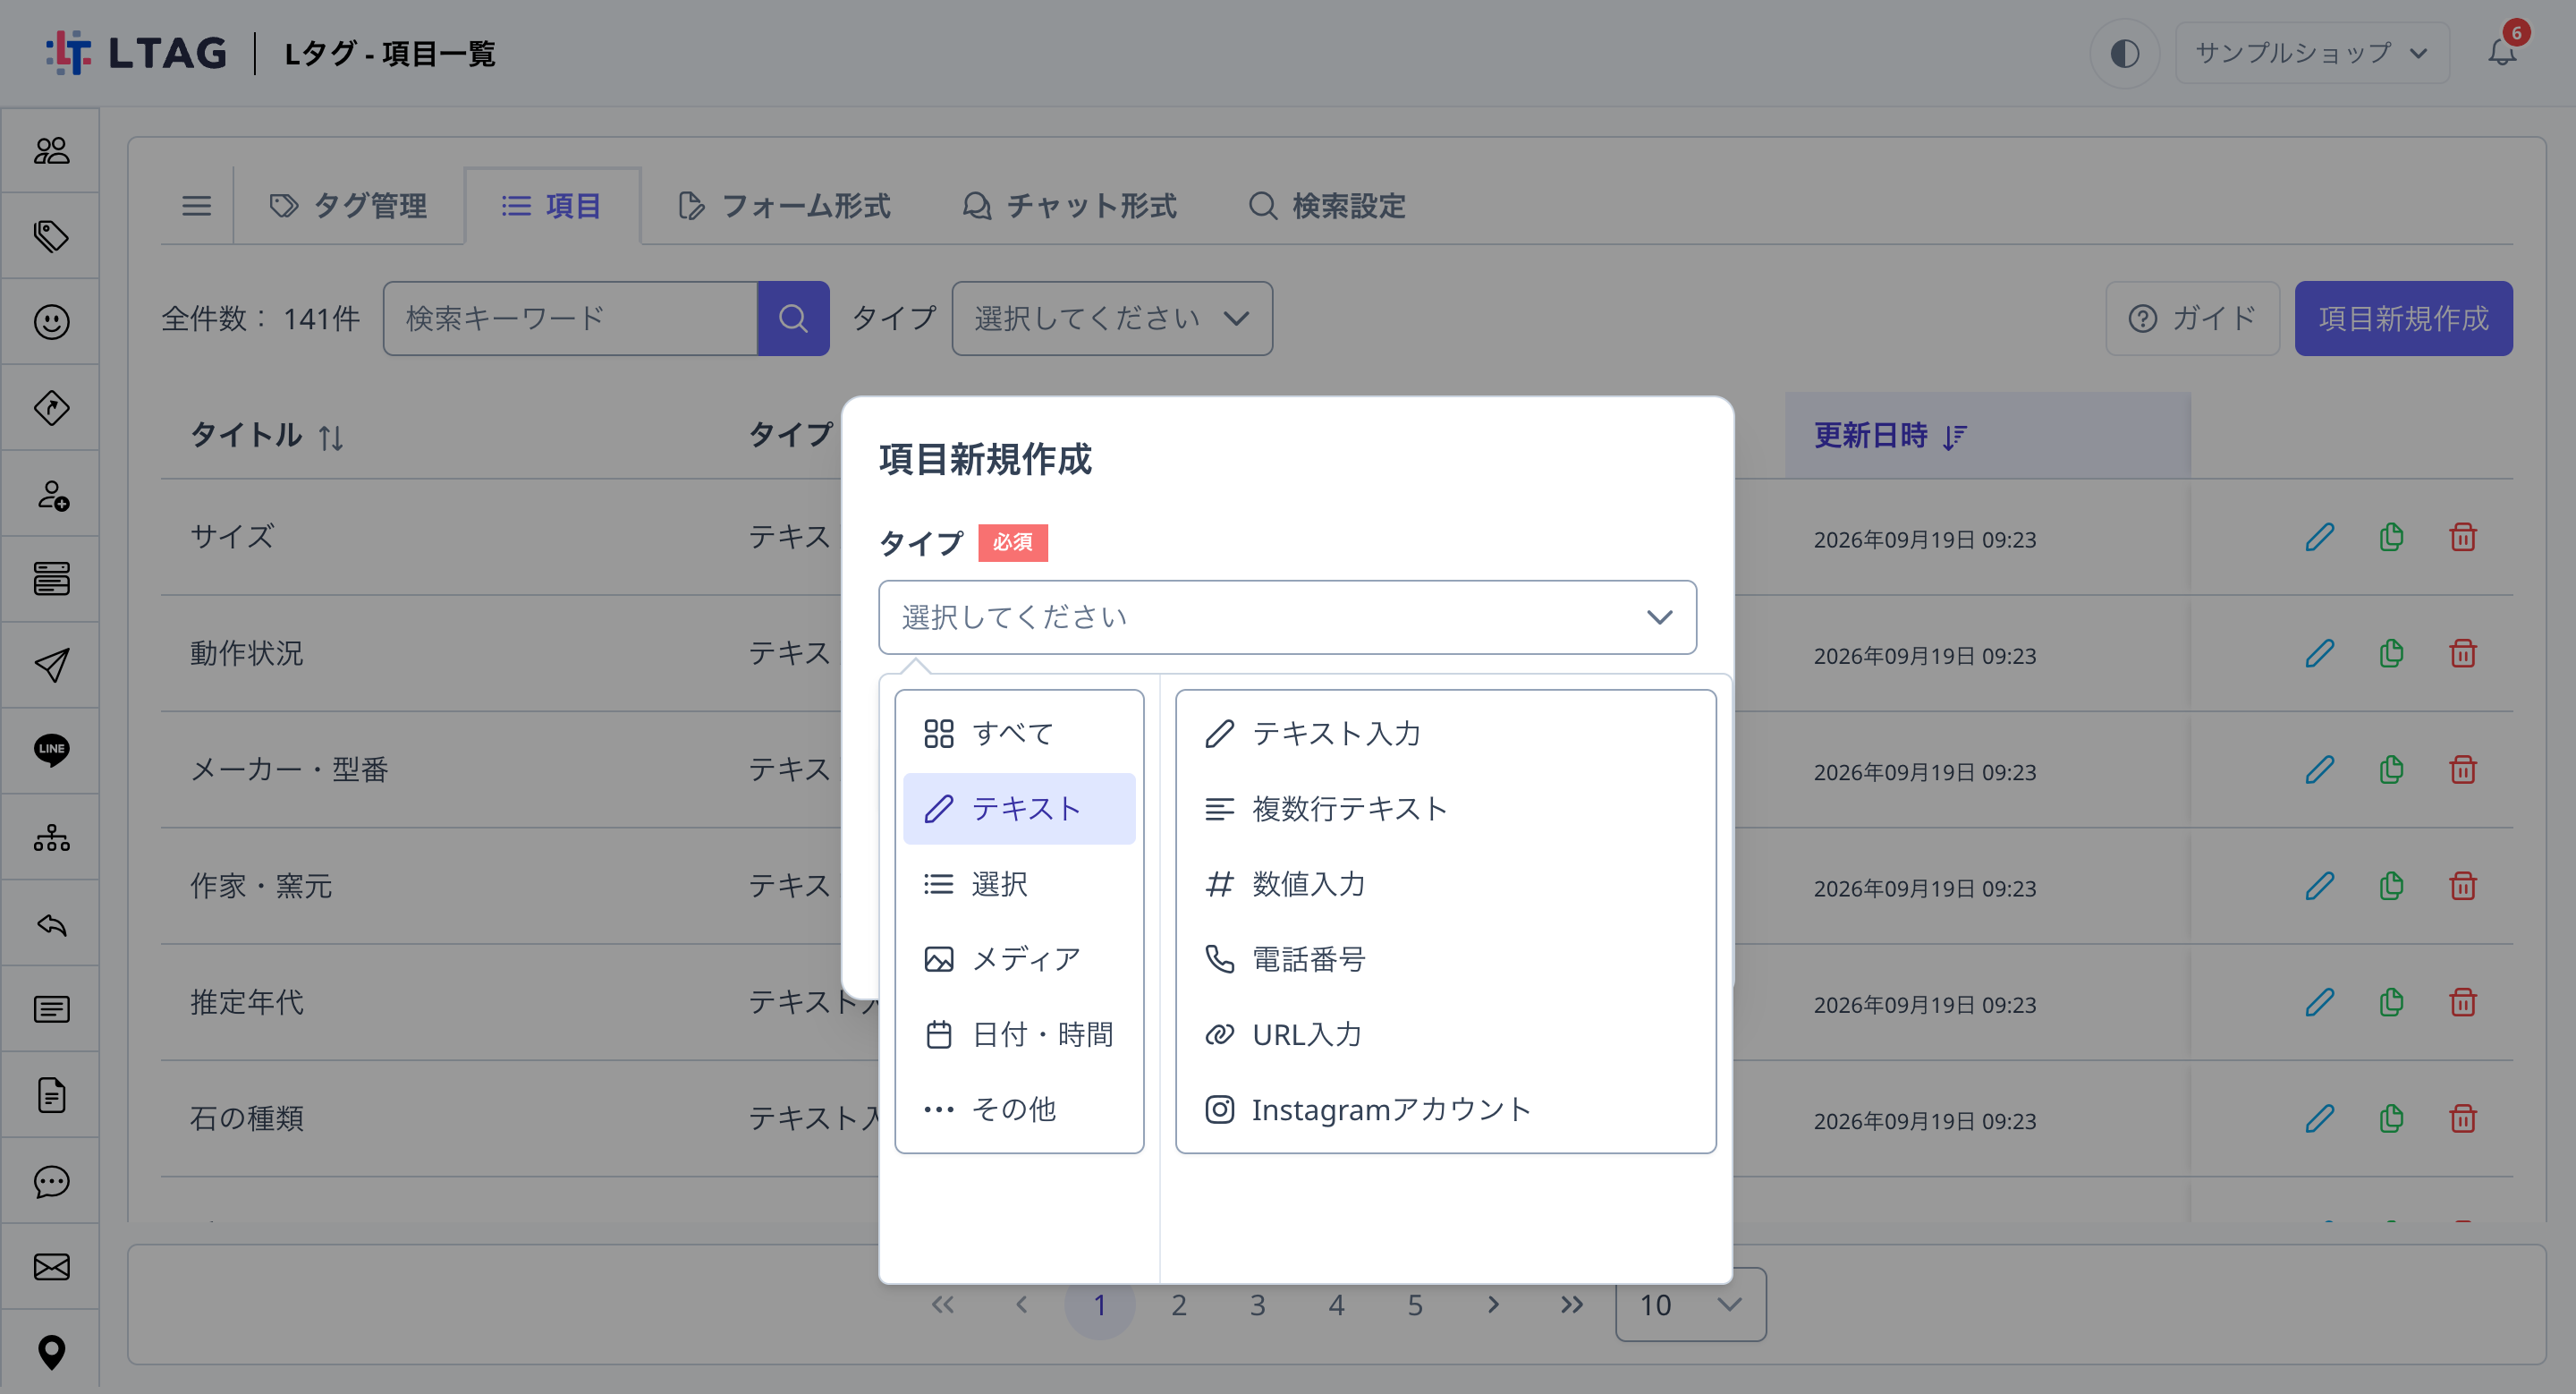The width and height of the screenshot is (2576, 1394).
Task: Open the サンプルショップ account dropdown
Action: tap(2312, 52)
